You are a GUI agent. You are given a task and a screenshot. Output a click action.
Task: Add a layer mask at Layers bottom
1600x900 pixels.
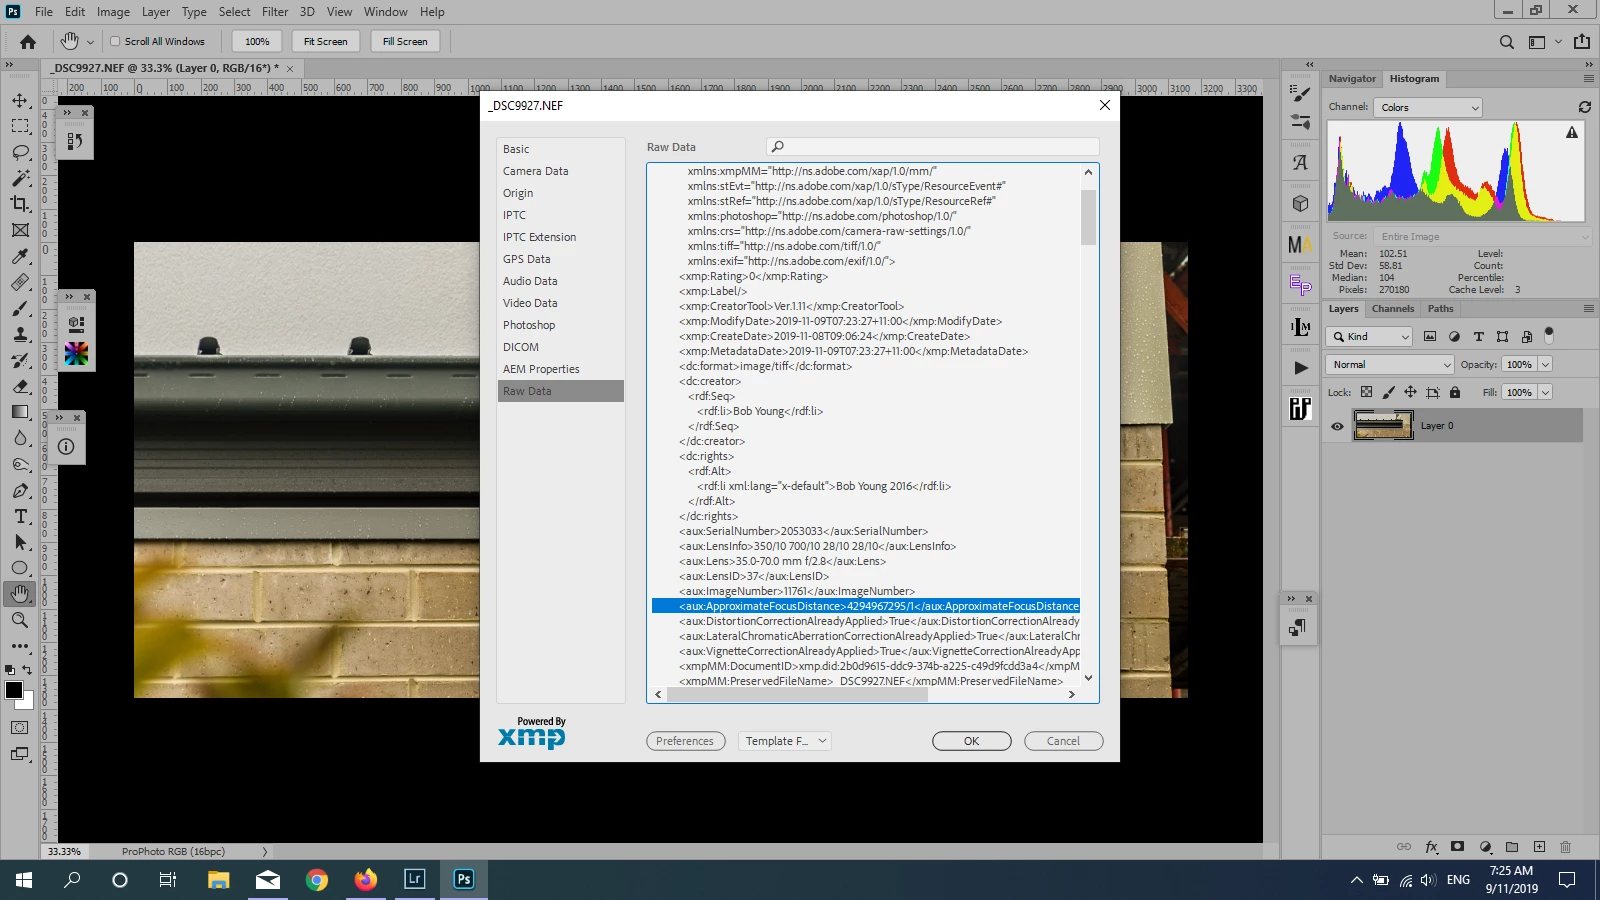[x=1458, y=846]
